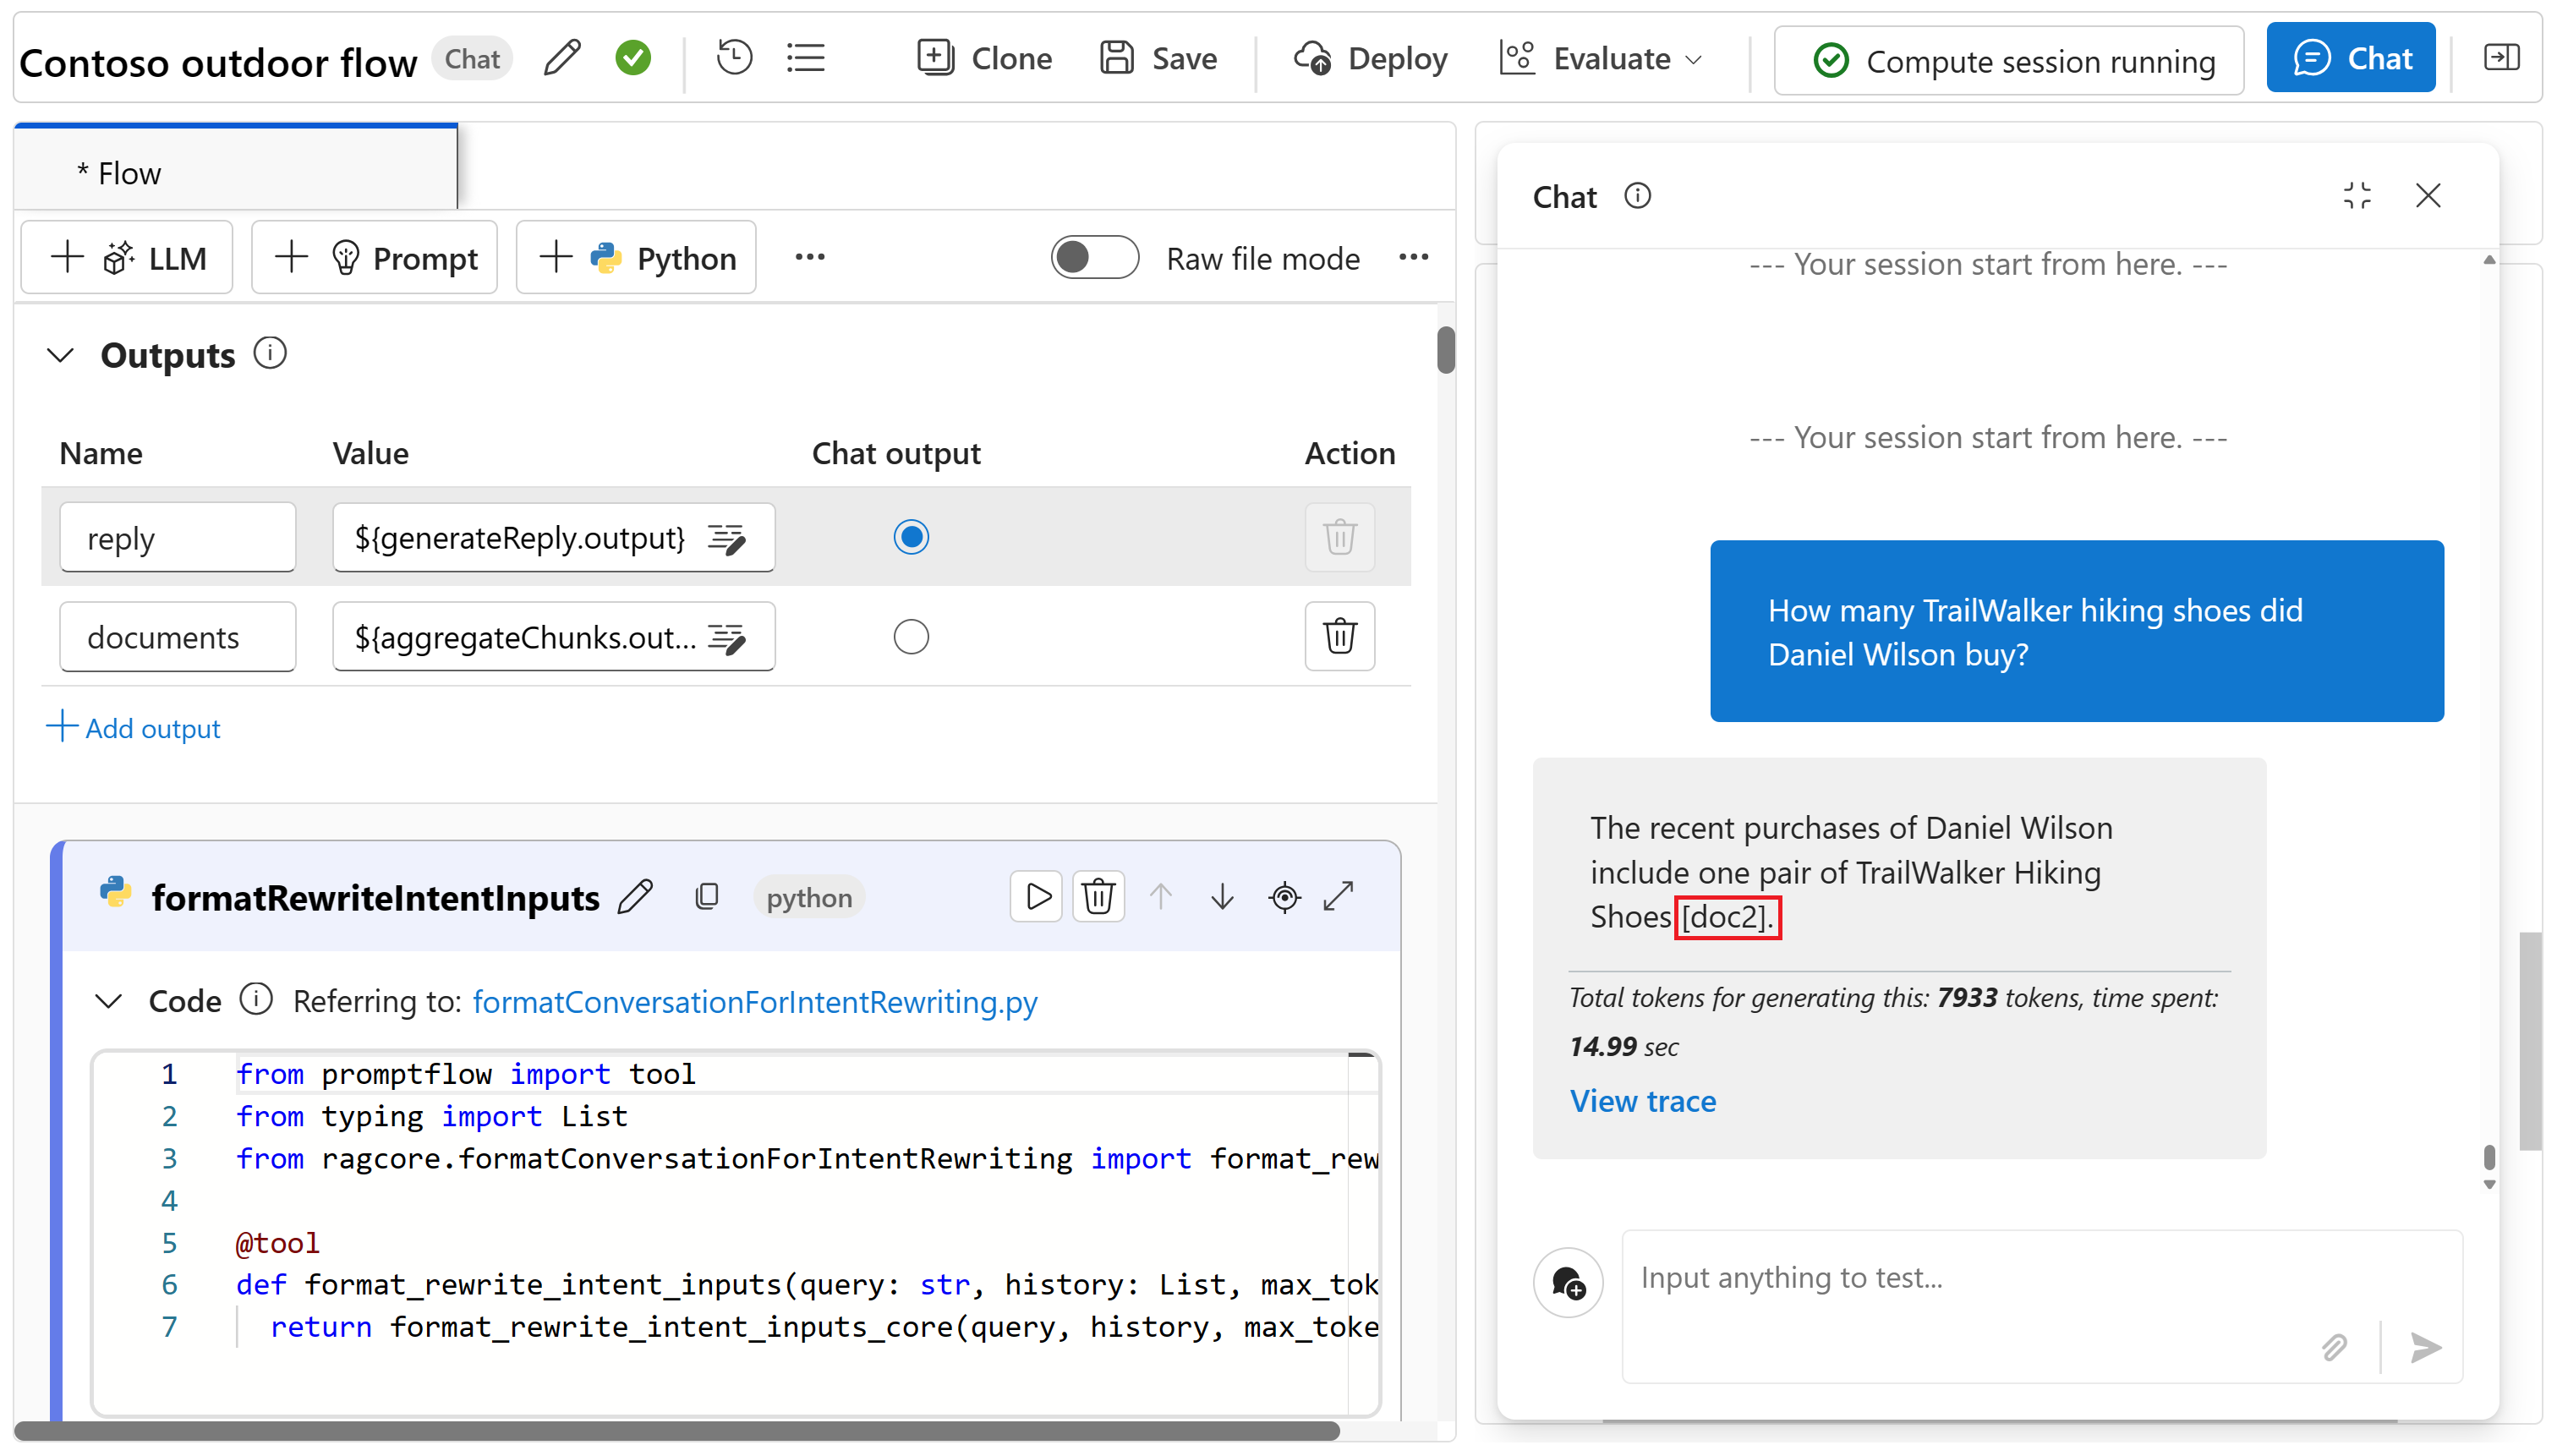The width and height of the screenshot is (2557, 1456).
Task: Click the flow editor vertical scrollbar
Action: [x=1446, y=349]
